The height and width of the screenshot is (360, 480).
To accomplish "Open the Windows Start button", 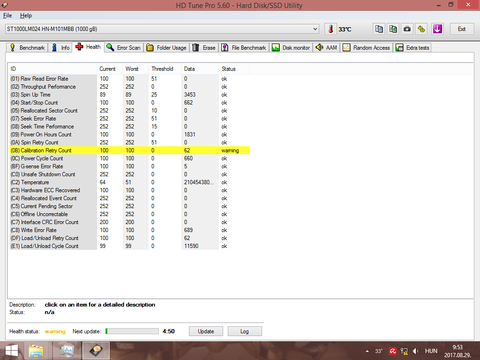I will pyautogui.click(x=11, y=351).
